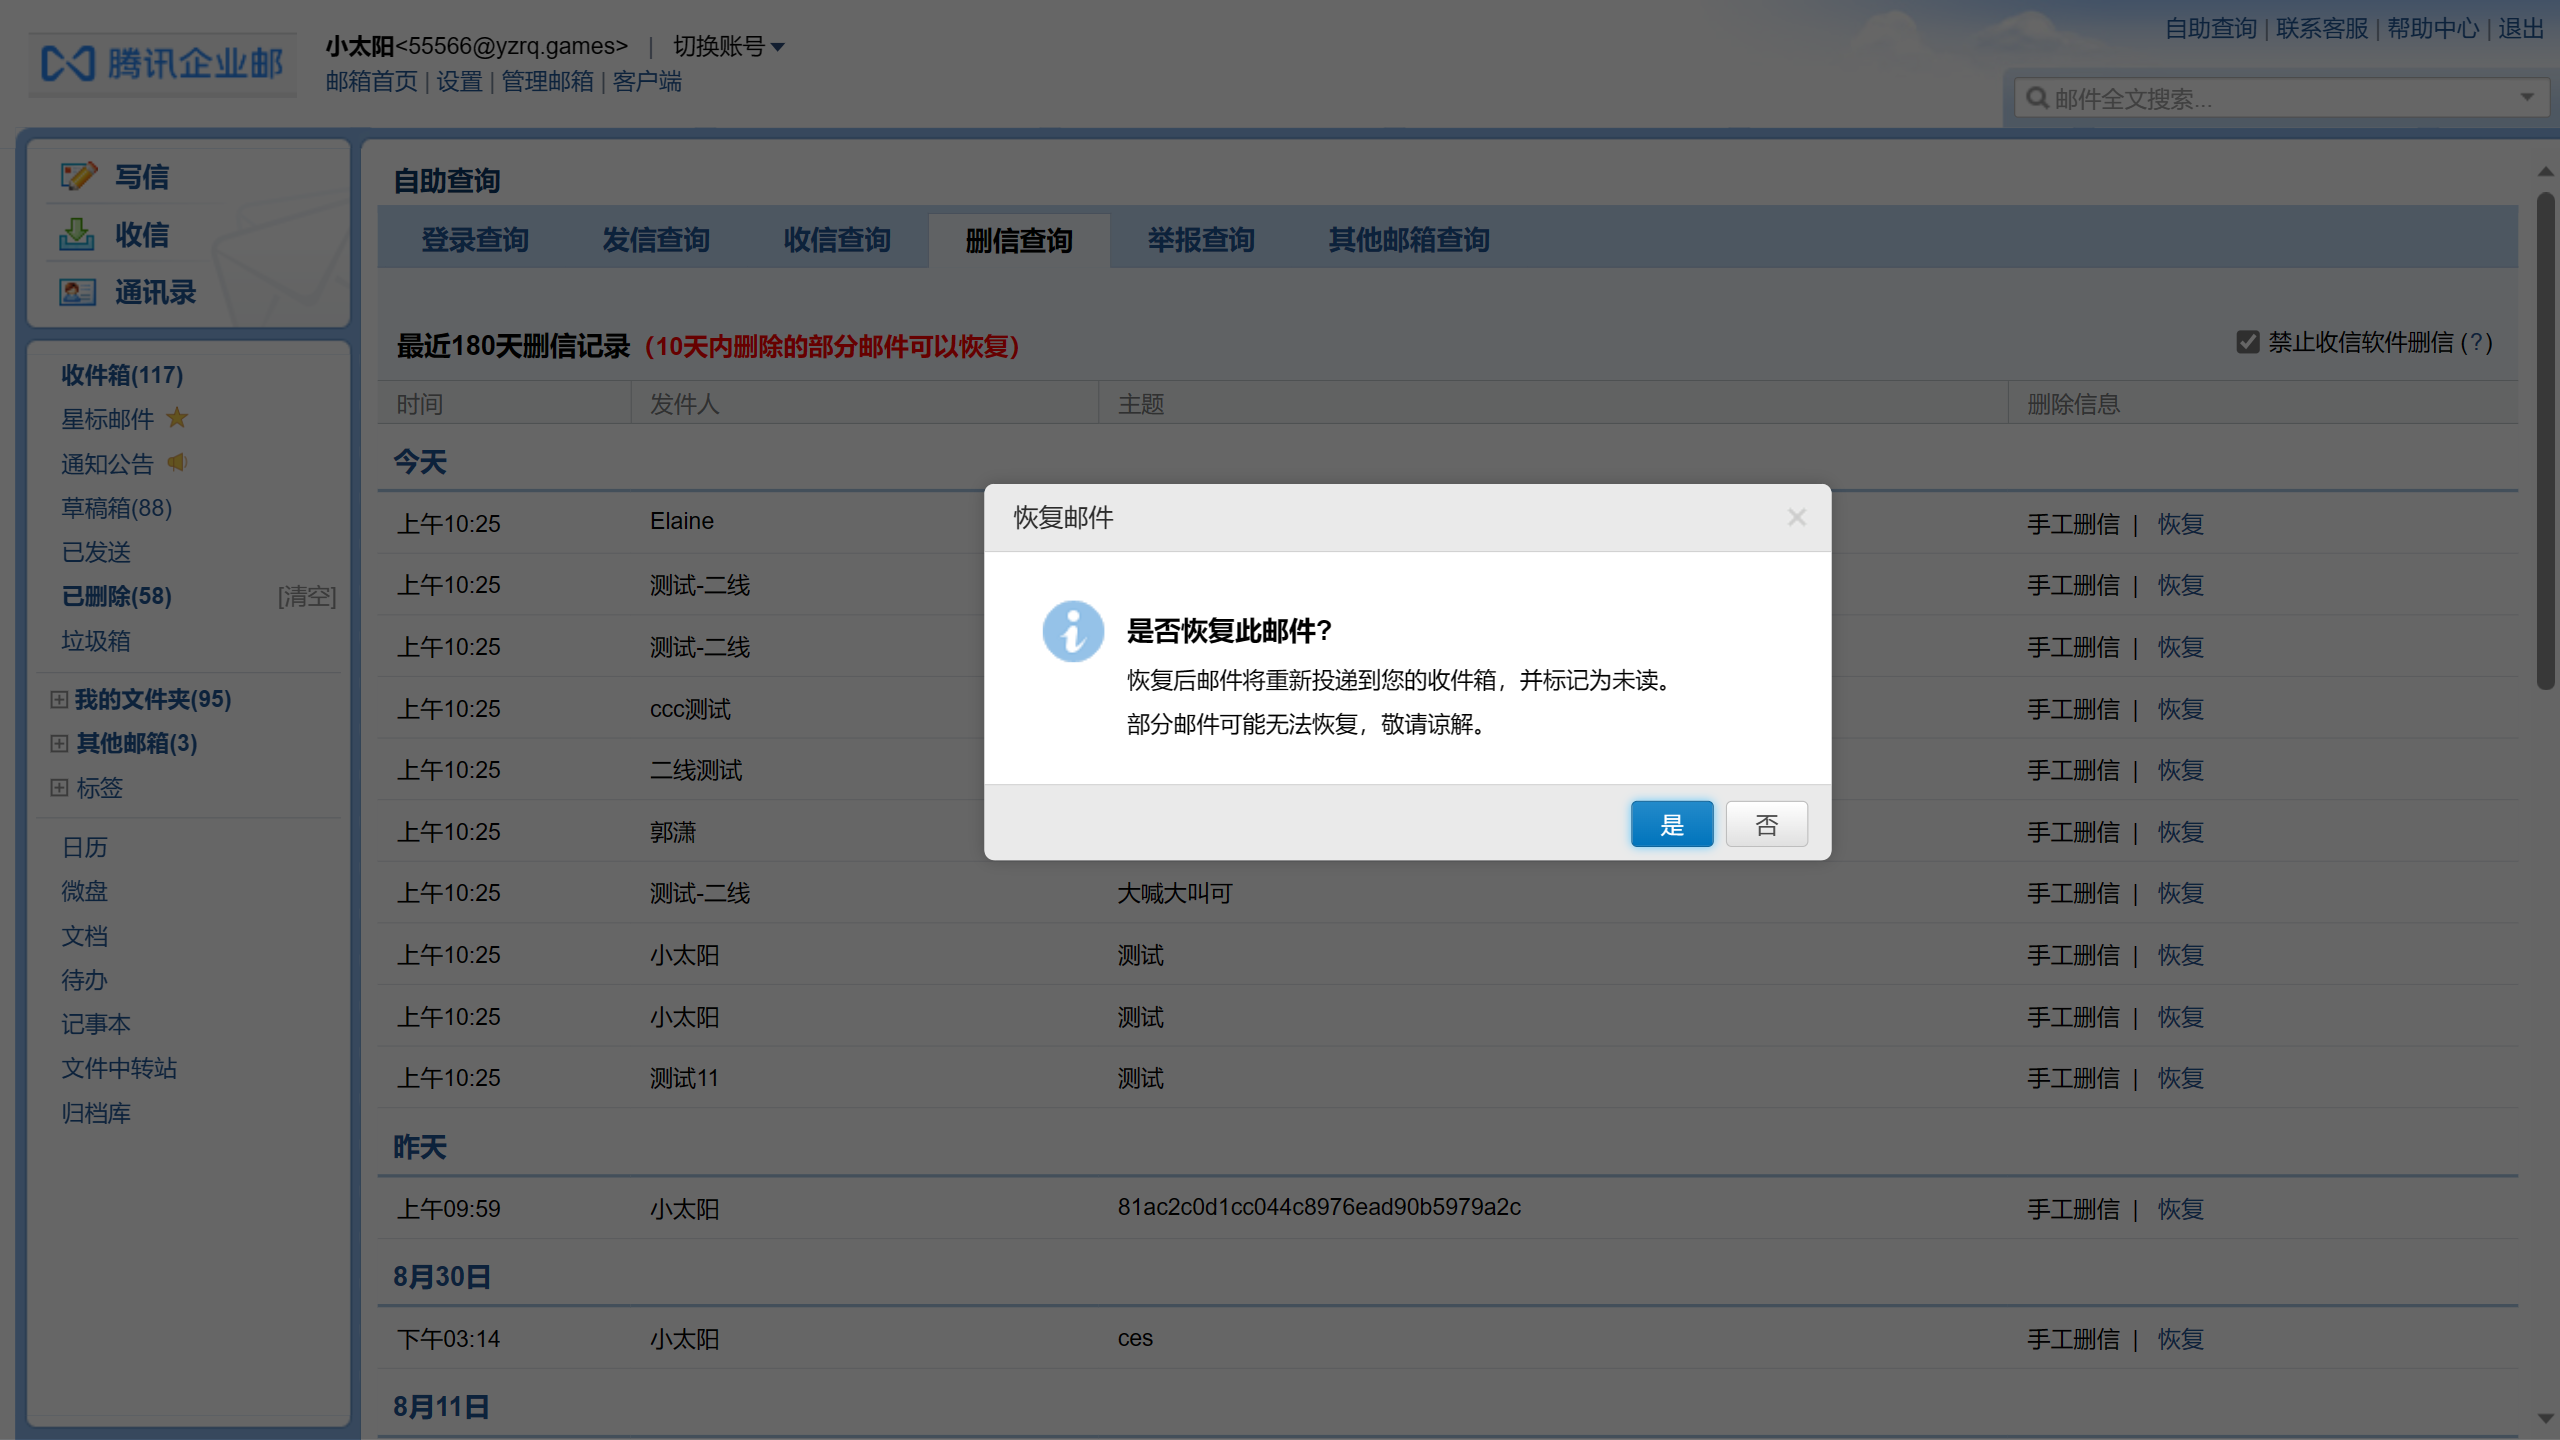This screenshot has height=1440, width=2560.
Task: Open the search options dropdown arrow
Action: (2527, 98)
